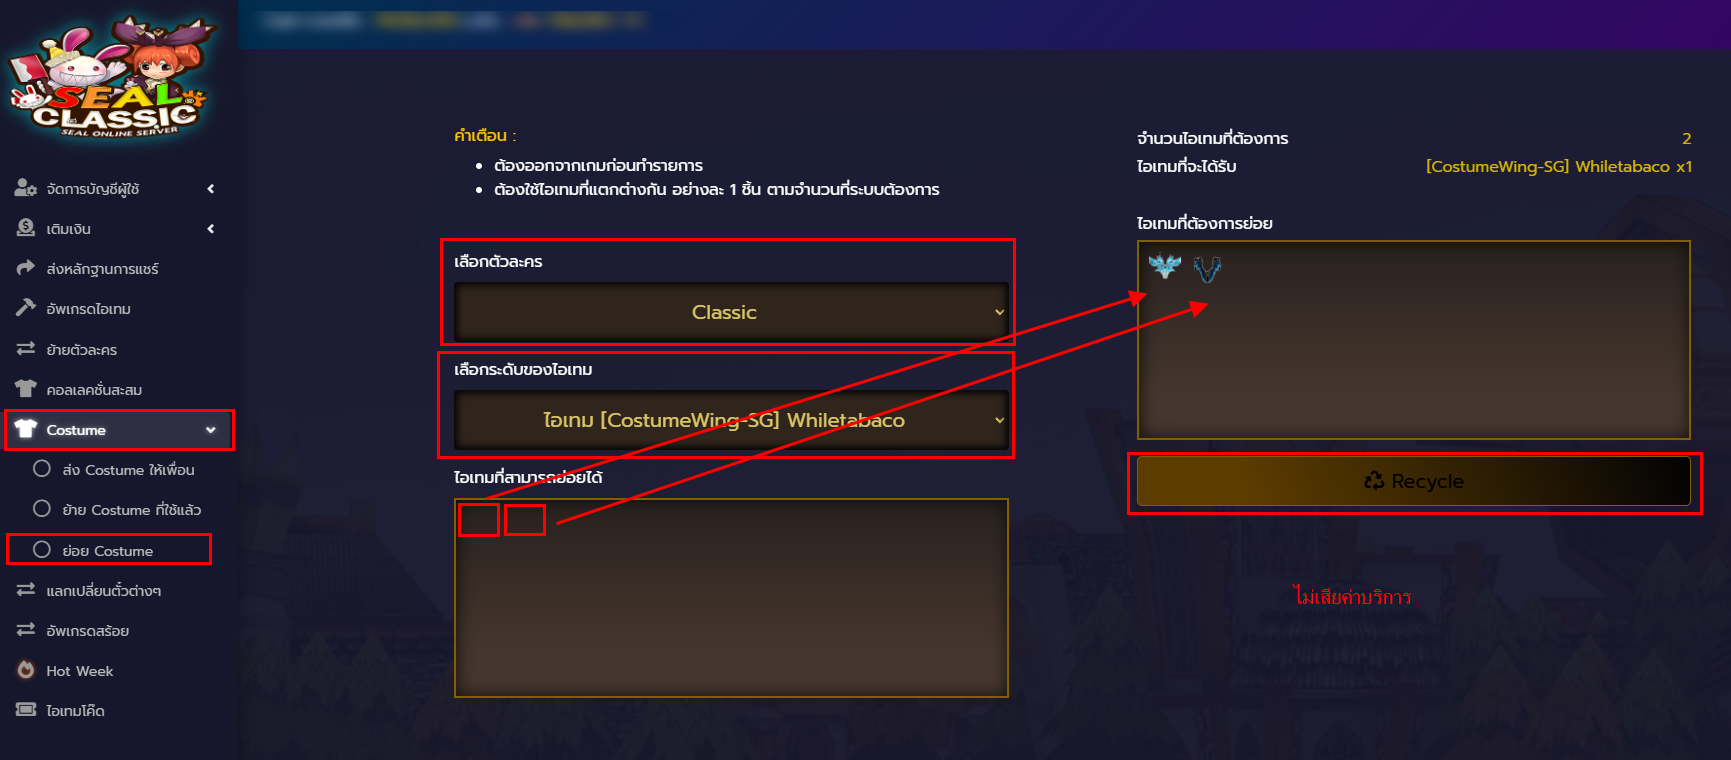Click the hammer upgrade item icon
This screenshot has height=760, width=1731.
26,308
